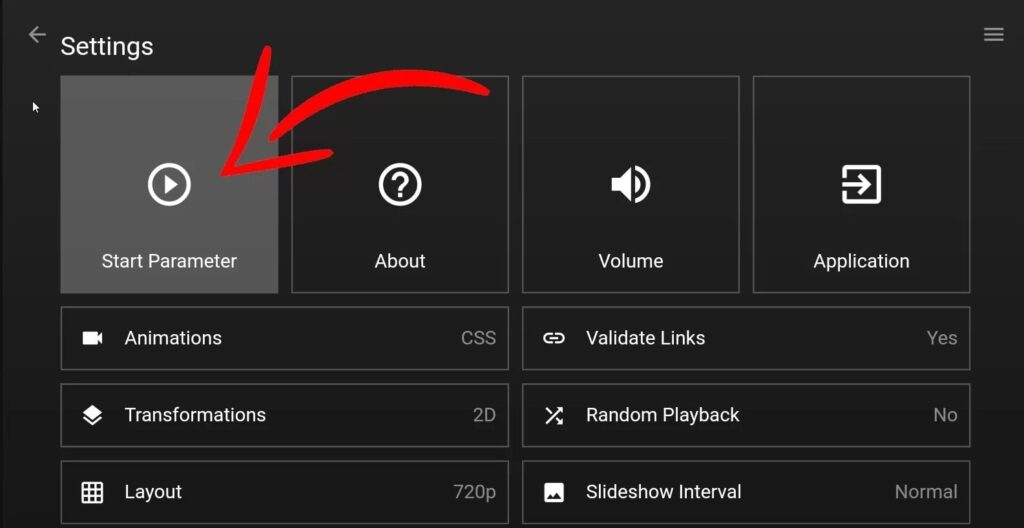Click the Slideshow Interval image icon
The height and width of the screenshot is (528, 1024).
pos(554,492)
